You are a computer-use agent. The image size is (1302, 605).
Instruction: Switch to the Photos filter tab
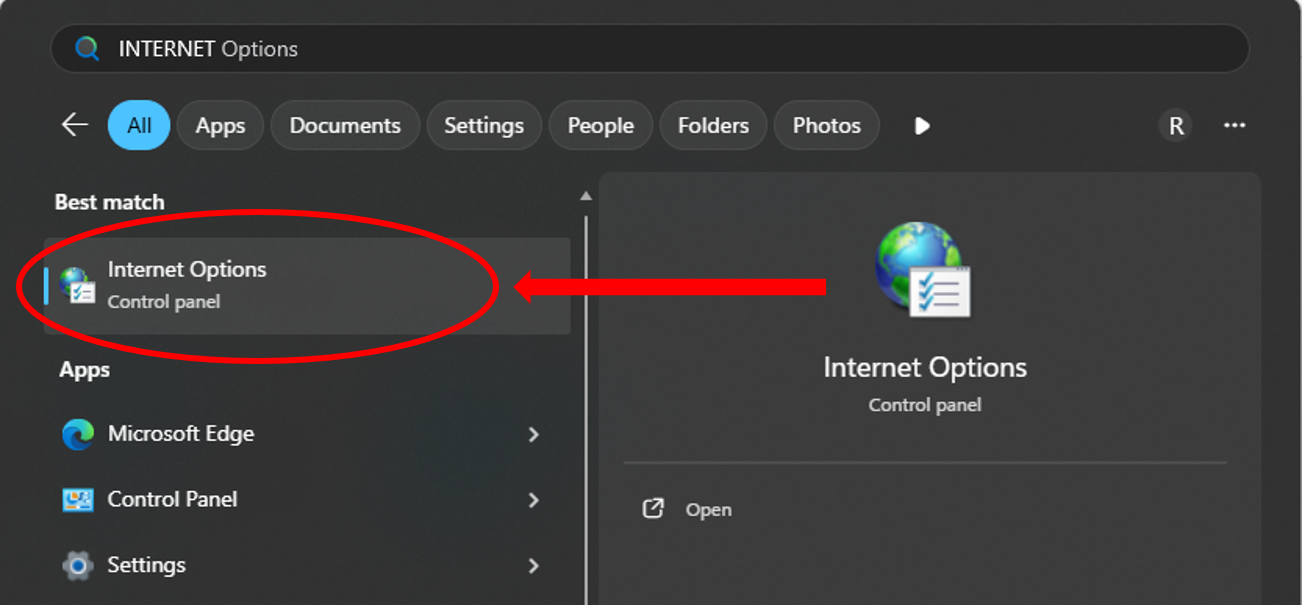[x=827, y=125]
